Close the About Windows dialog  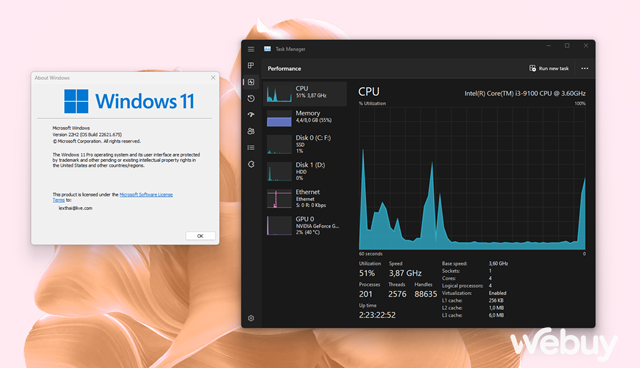coord(213,78)
